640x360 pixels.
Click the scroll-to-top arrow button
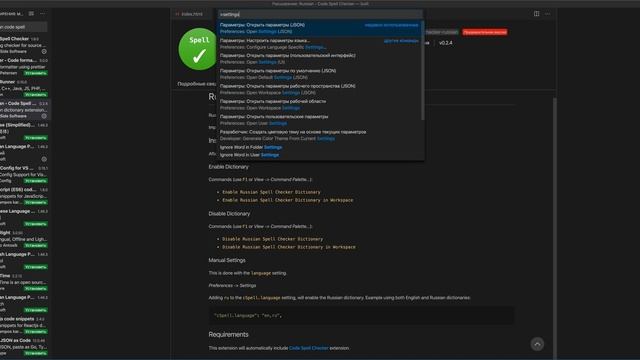[x=537, y=344]
